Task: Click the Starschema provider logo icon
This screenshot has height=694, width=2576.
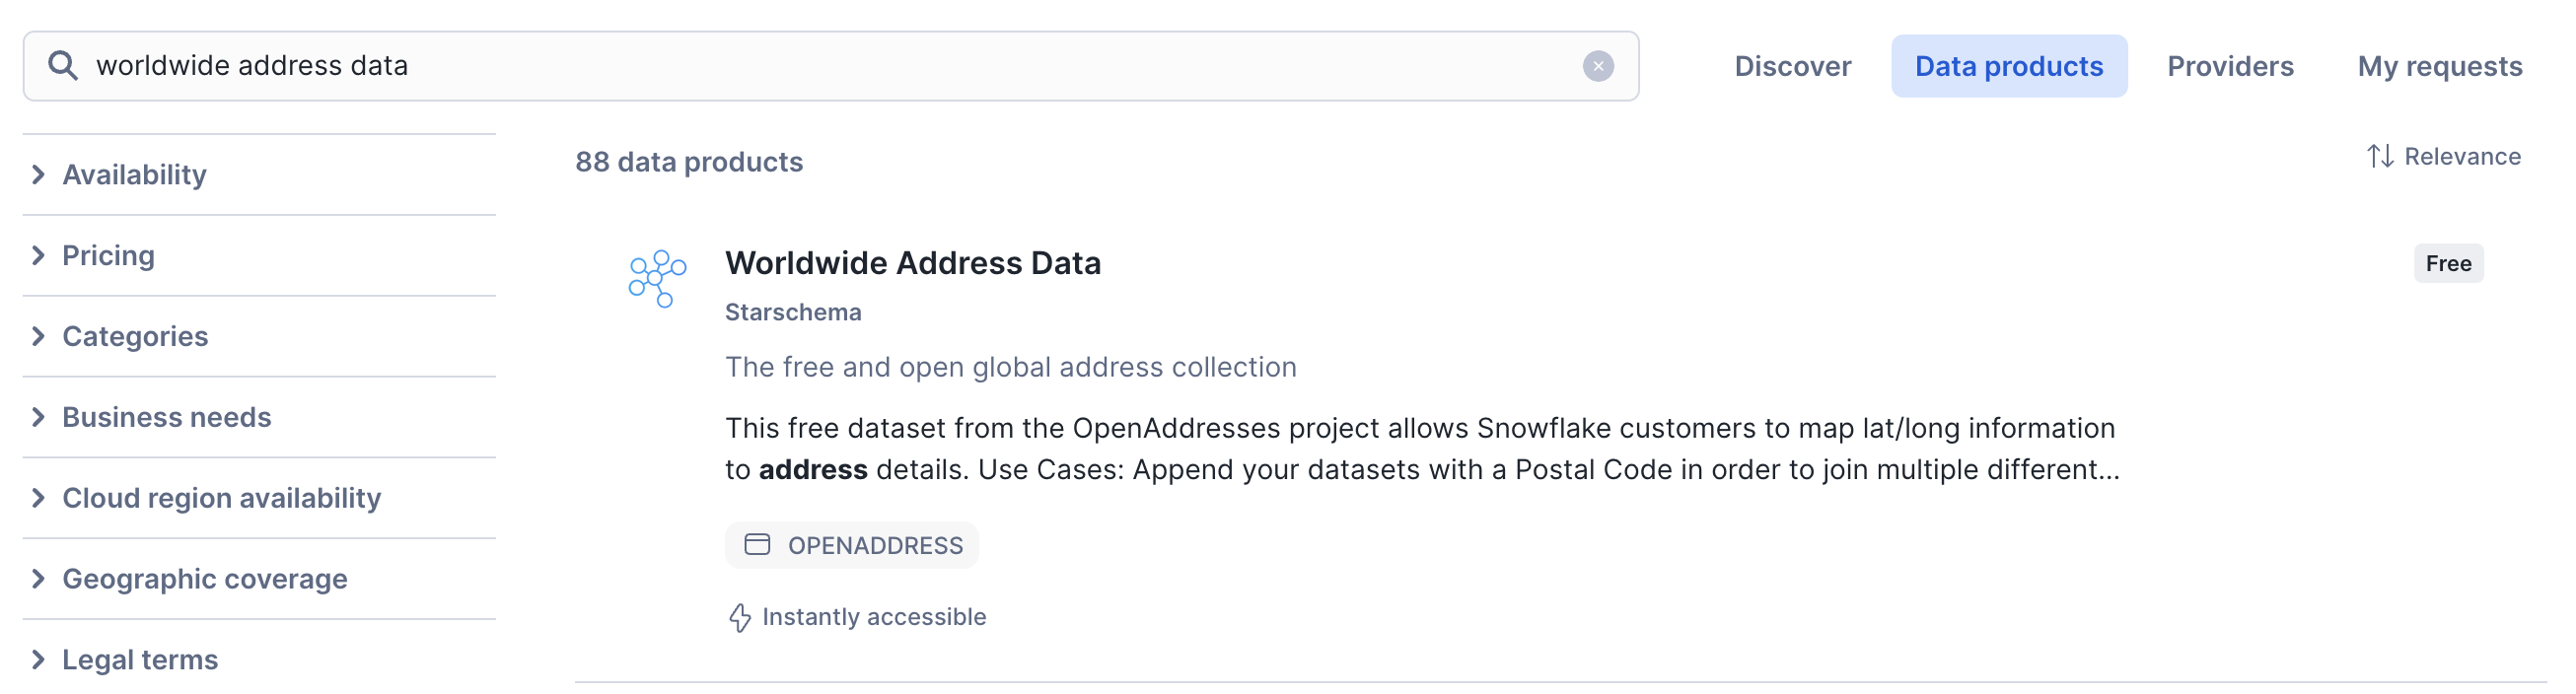Action: click(x=657, y=278)
